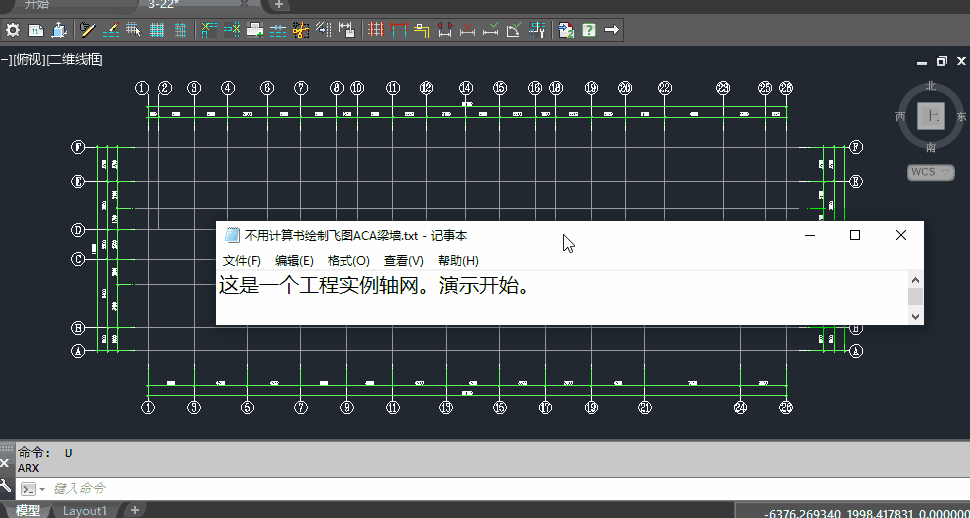
Task: Restore the drawing viewport window
Action: (x=942, y=61)
